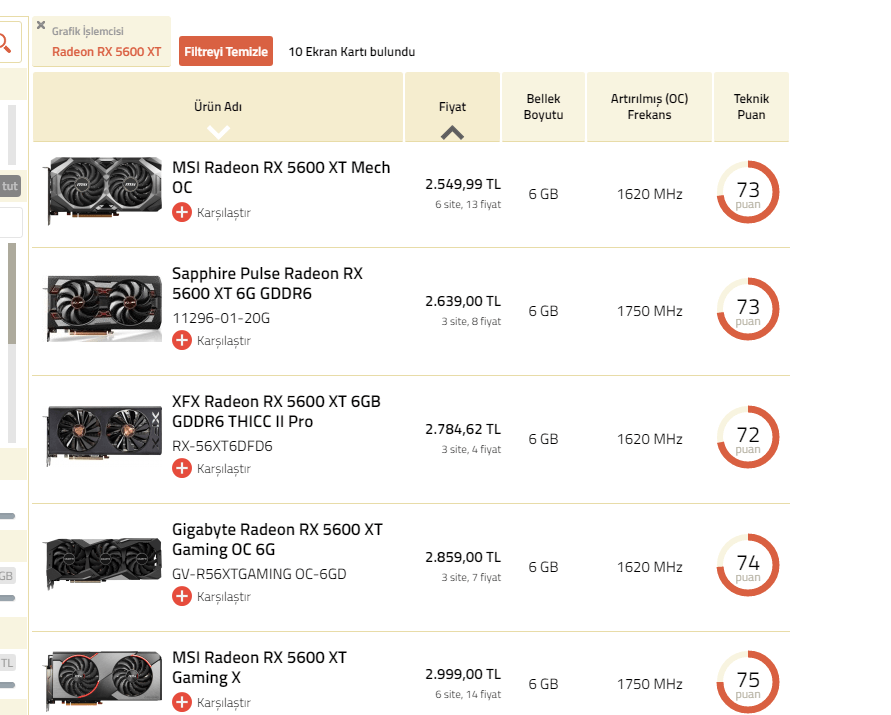Click the 72 technical score ring for XFX
The height and width of the screenshot is (715, 891).
(748, 438)
